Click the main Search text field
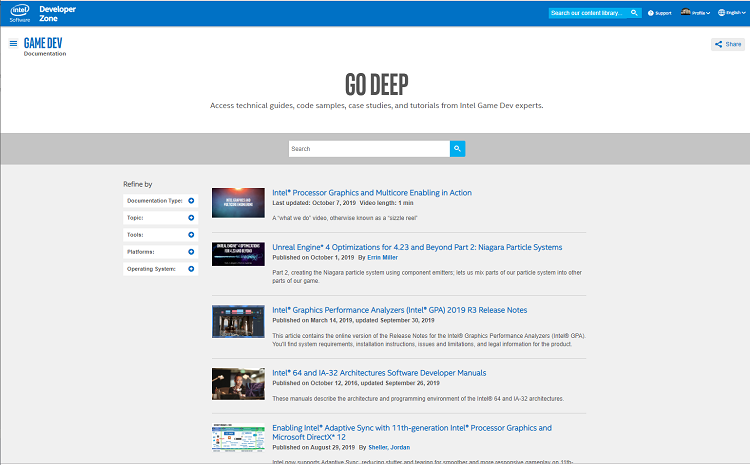Screen dimensions: 750x465 (x=369, y=149)
